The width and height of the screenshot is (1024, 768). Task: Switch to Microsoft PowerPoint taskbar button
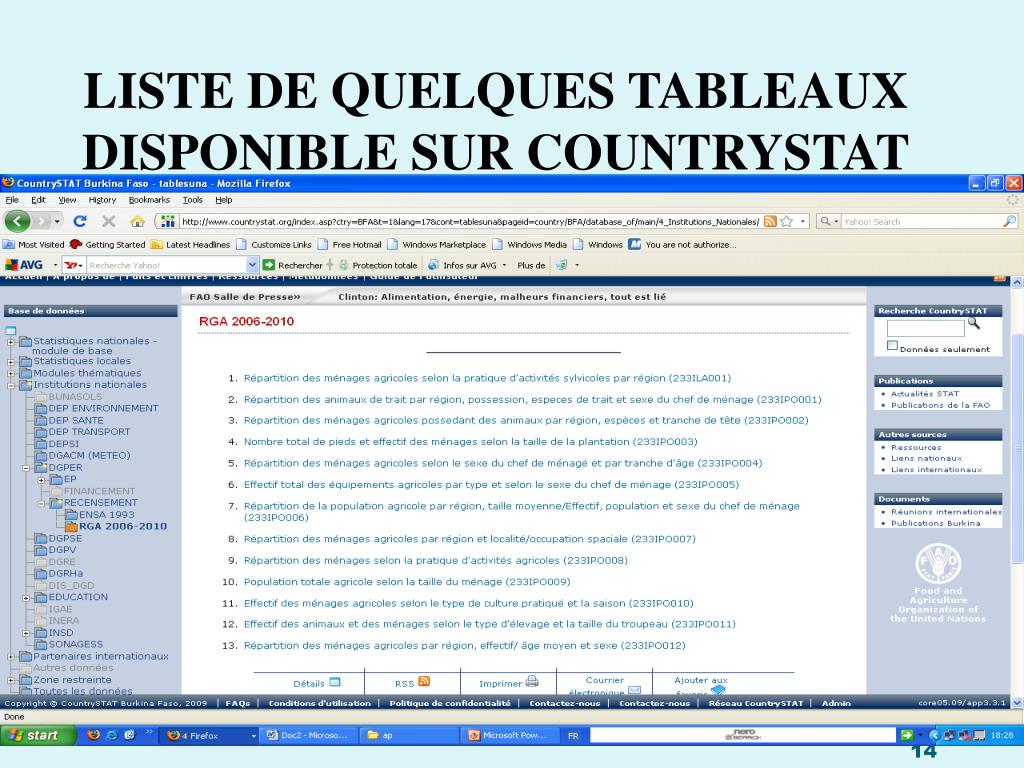click(x=508, y=735)
